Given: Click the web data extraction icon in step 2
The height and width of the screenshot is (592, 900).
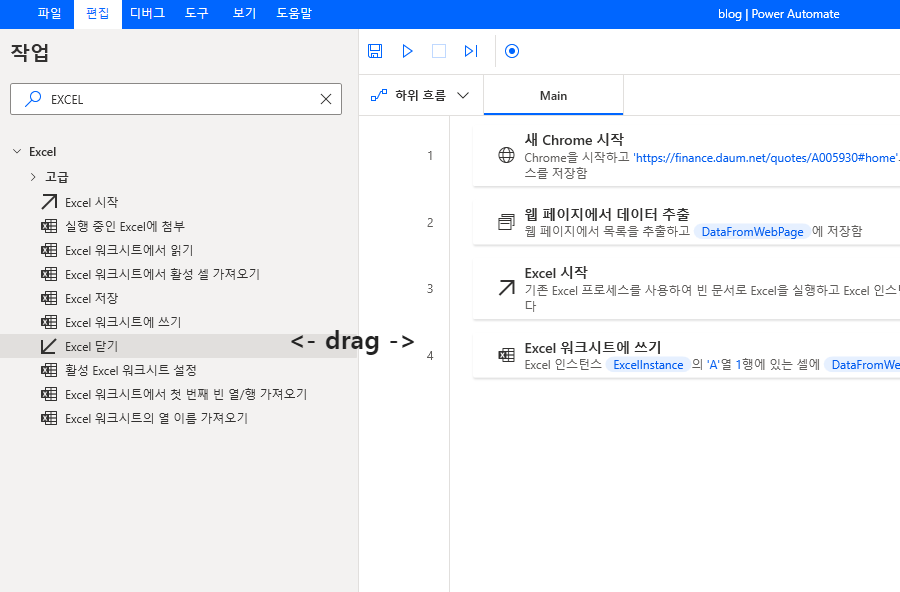Looking at the screenshot, I should tap(506, 222).
